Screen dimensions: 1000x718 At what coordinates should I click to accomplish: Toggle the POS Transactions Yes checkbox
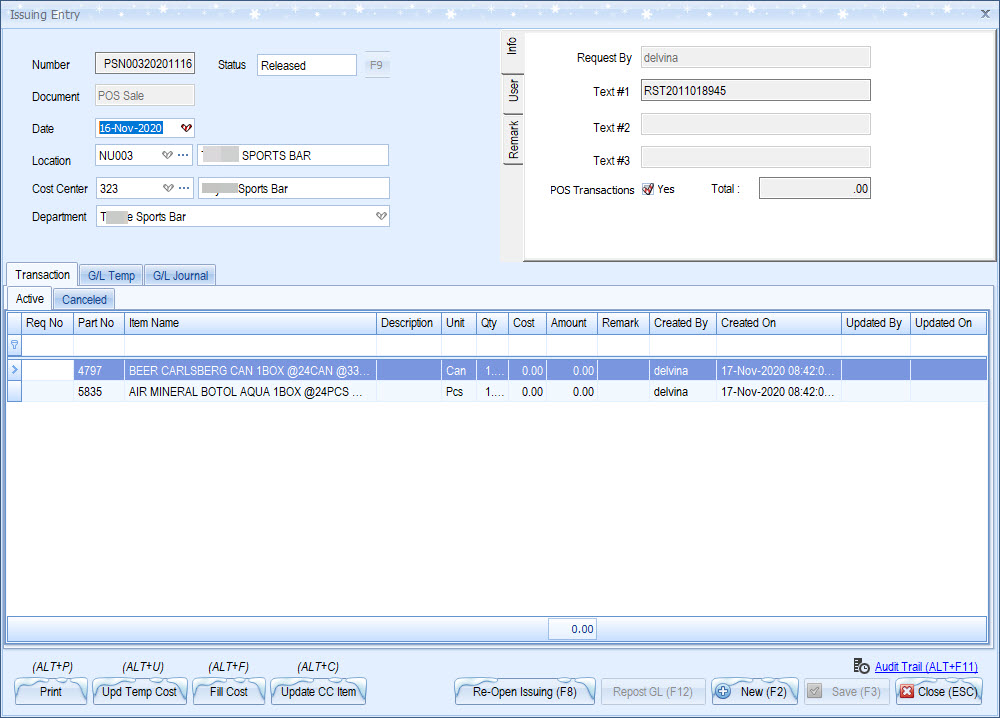(x=648, y=189)
